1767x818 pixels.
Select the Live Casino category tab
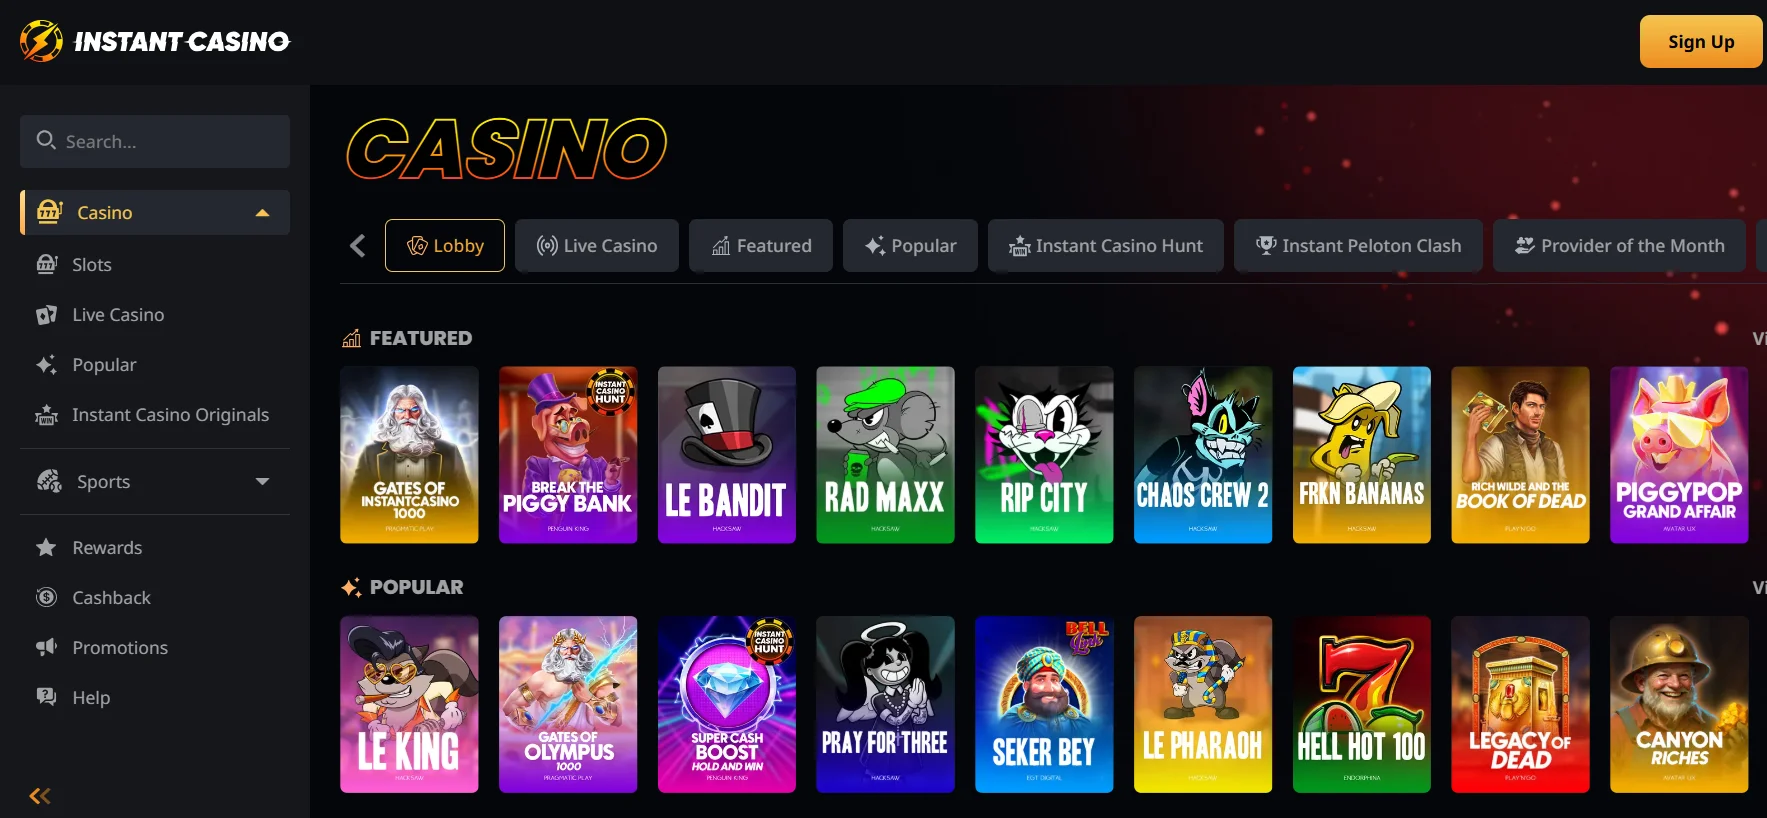[x=597, y=246]
